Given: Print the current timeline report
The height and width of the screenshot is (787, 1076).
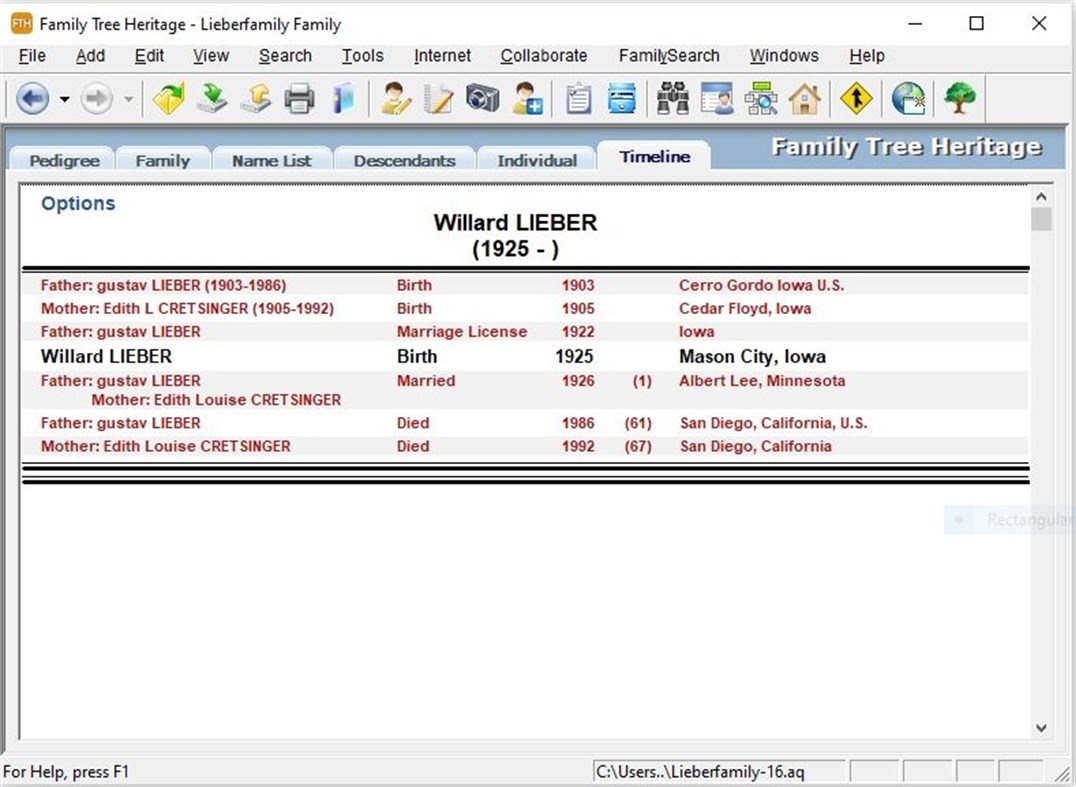Looking at the screenshot, I should tap(299, 98).
